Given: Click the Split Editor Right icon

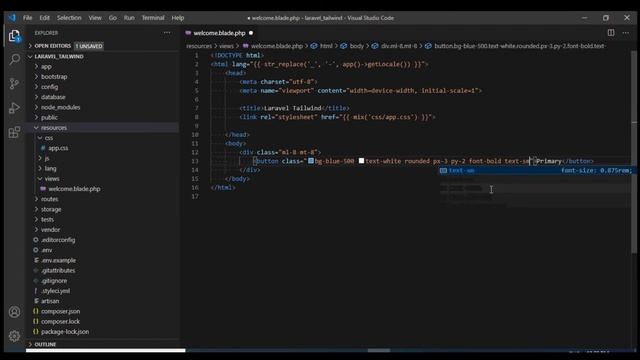Looking at the screenshot, I should (611, 33).
